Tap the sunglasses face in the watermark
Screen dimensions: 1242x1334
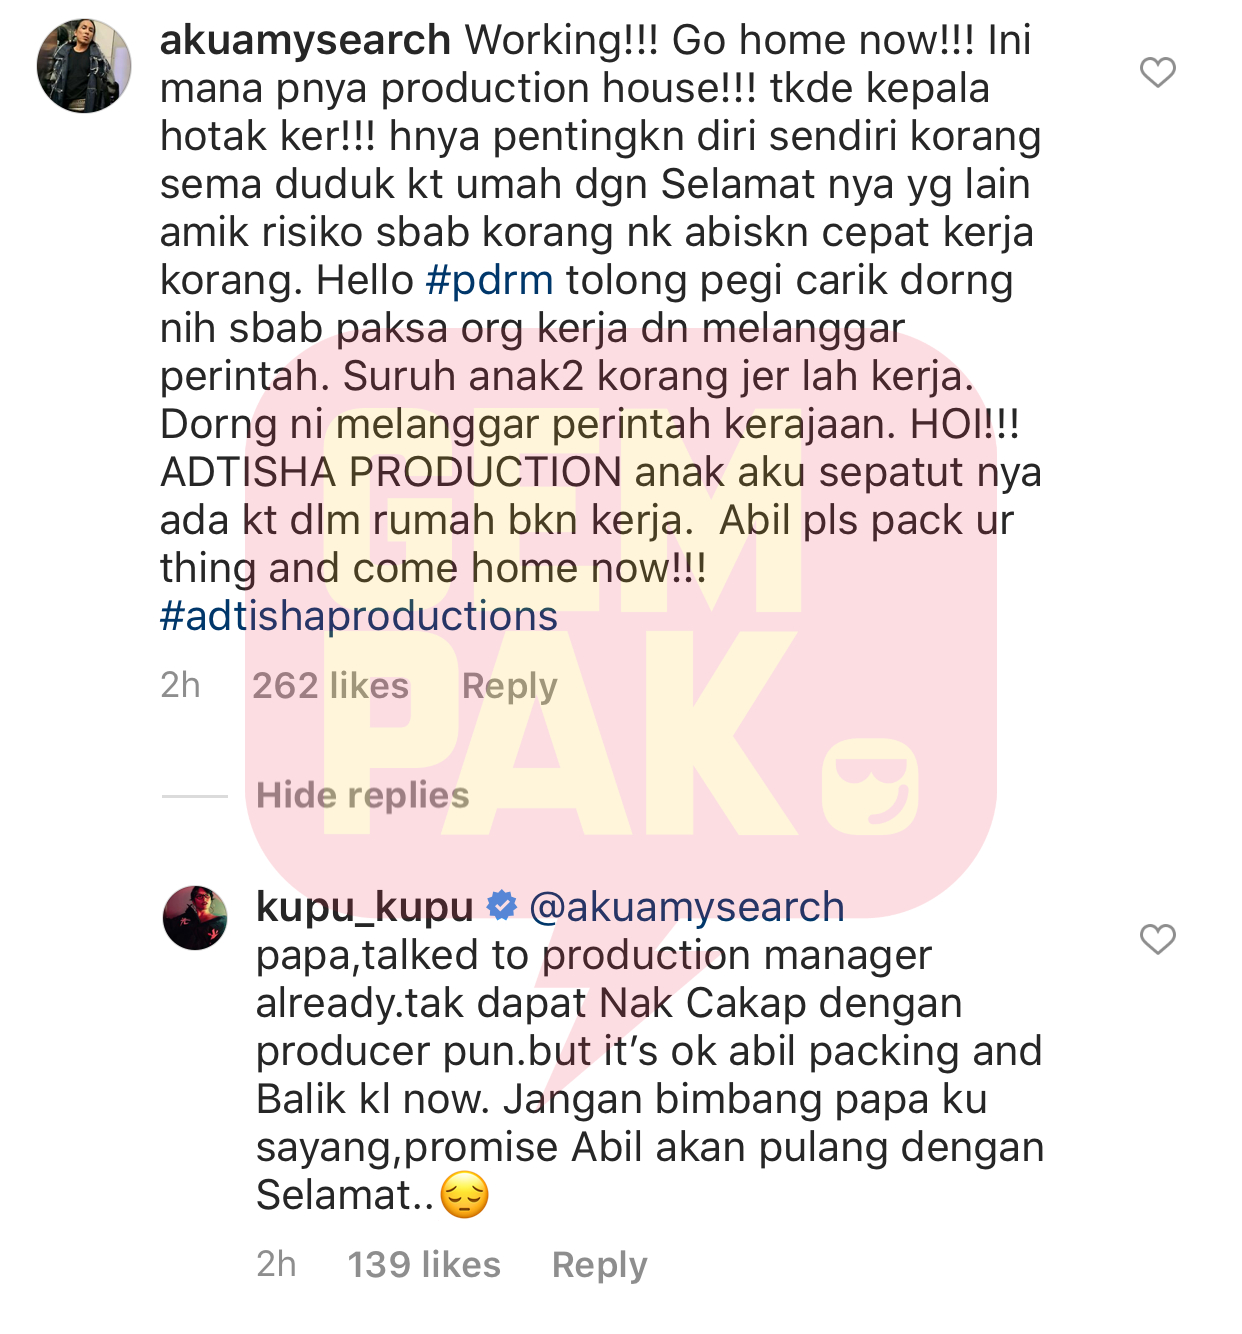pyautogui.click(x=869, y=787)
